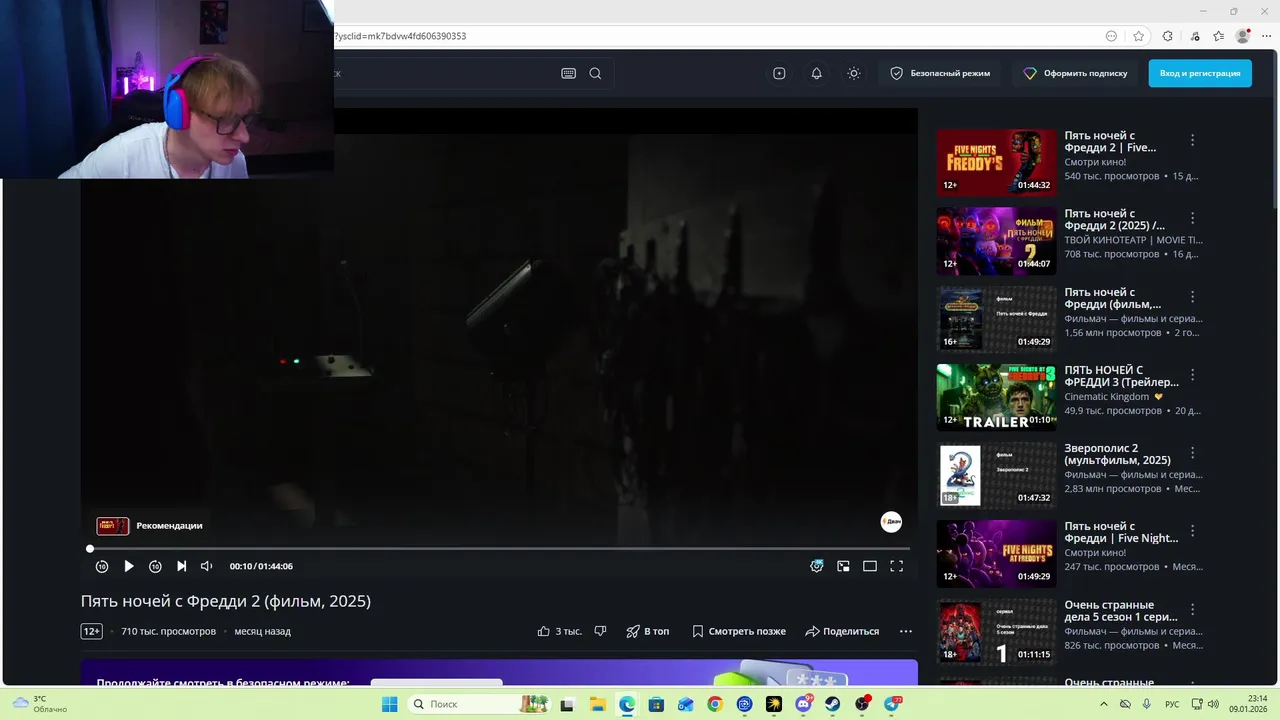Open options for Зверополис 2 suggestion

coord(1192,453)
